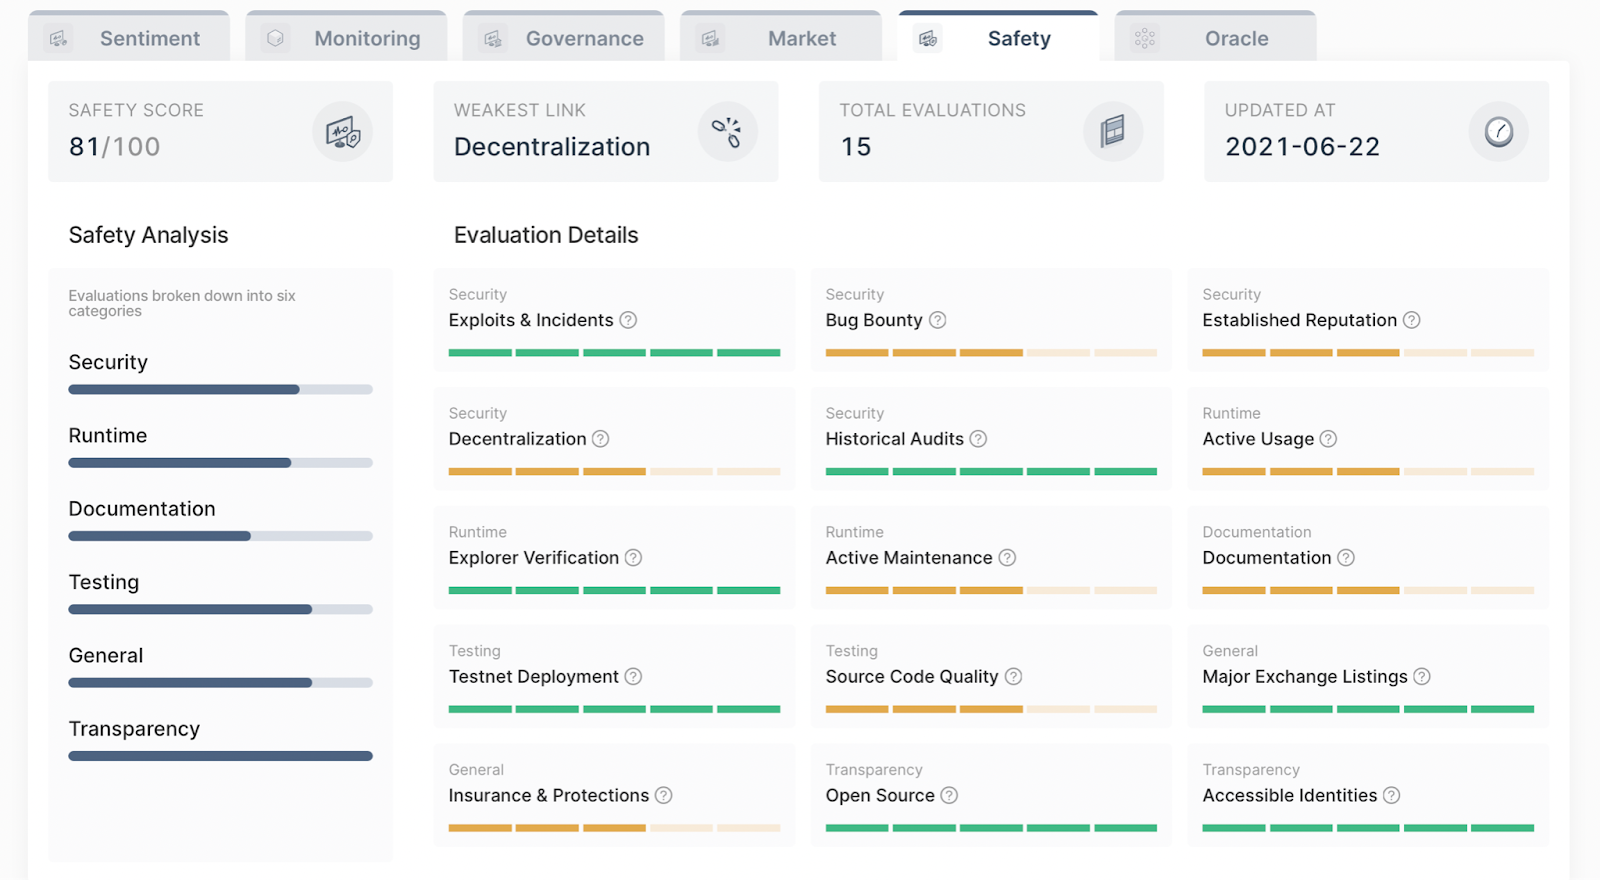This screenshot has width=1600, height=880.
Task: Click the Safety Score badge icon
Action: tap(342, 132)
